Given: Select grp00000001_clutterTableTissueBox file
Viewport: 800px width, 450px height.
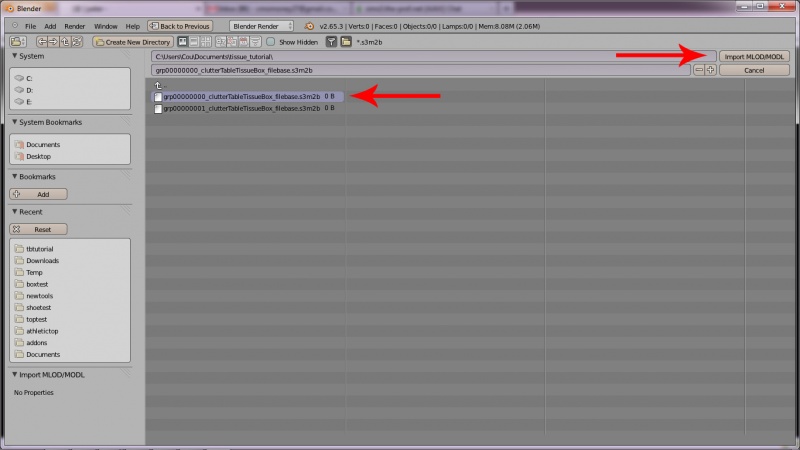Looking at the screenshot, I should click(x=241, y=107).
